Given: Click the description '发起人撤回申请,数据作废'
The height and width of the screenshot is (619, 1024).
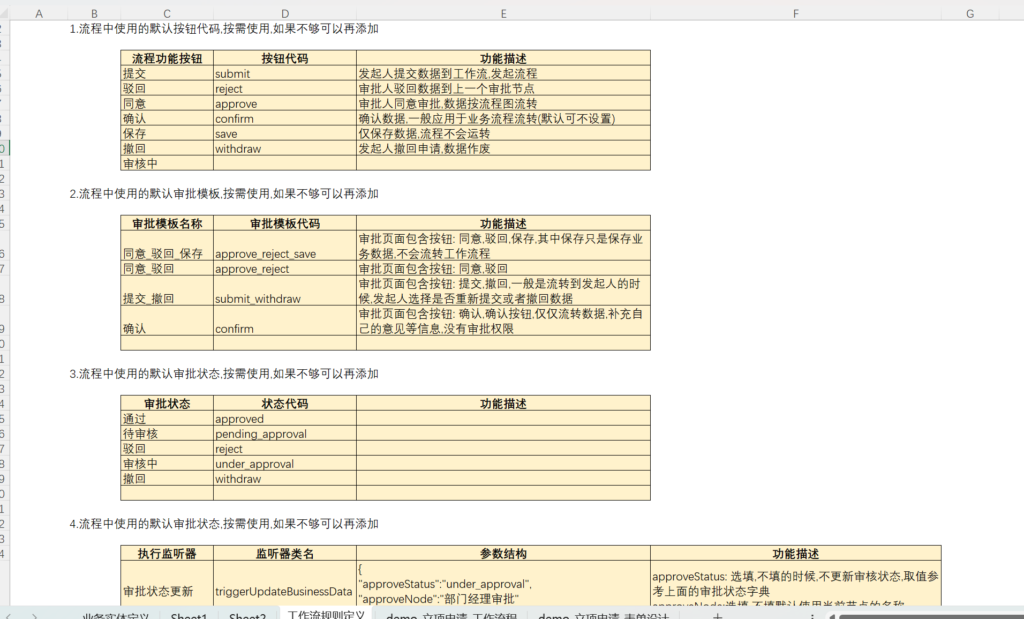Looking at the screenshot, I should tap(504, 148).
